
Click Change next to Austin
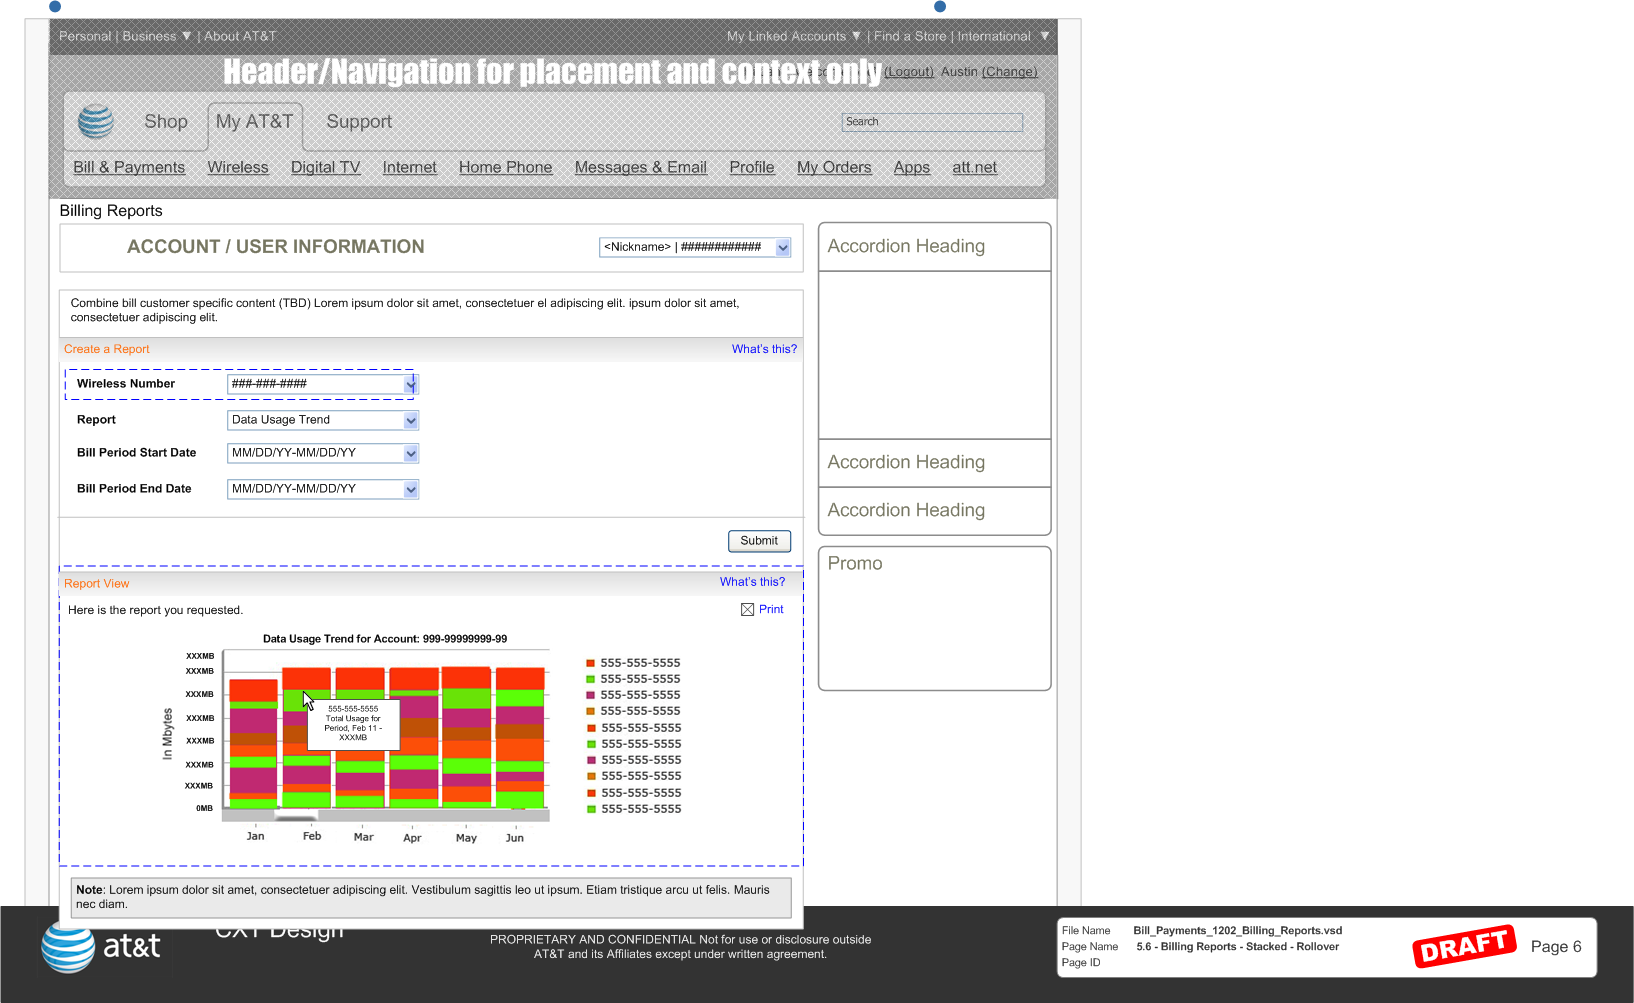pos(1010,72)
